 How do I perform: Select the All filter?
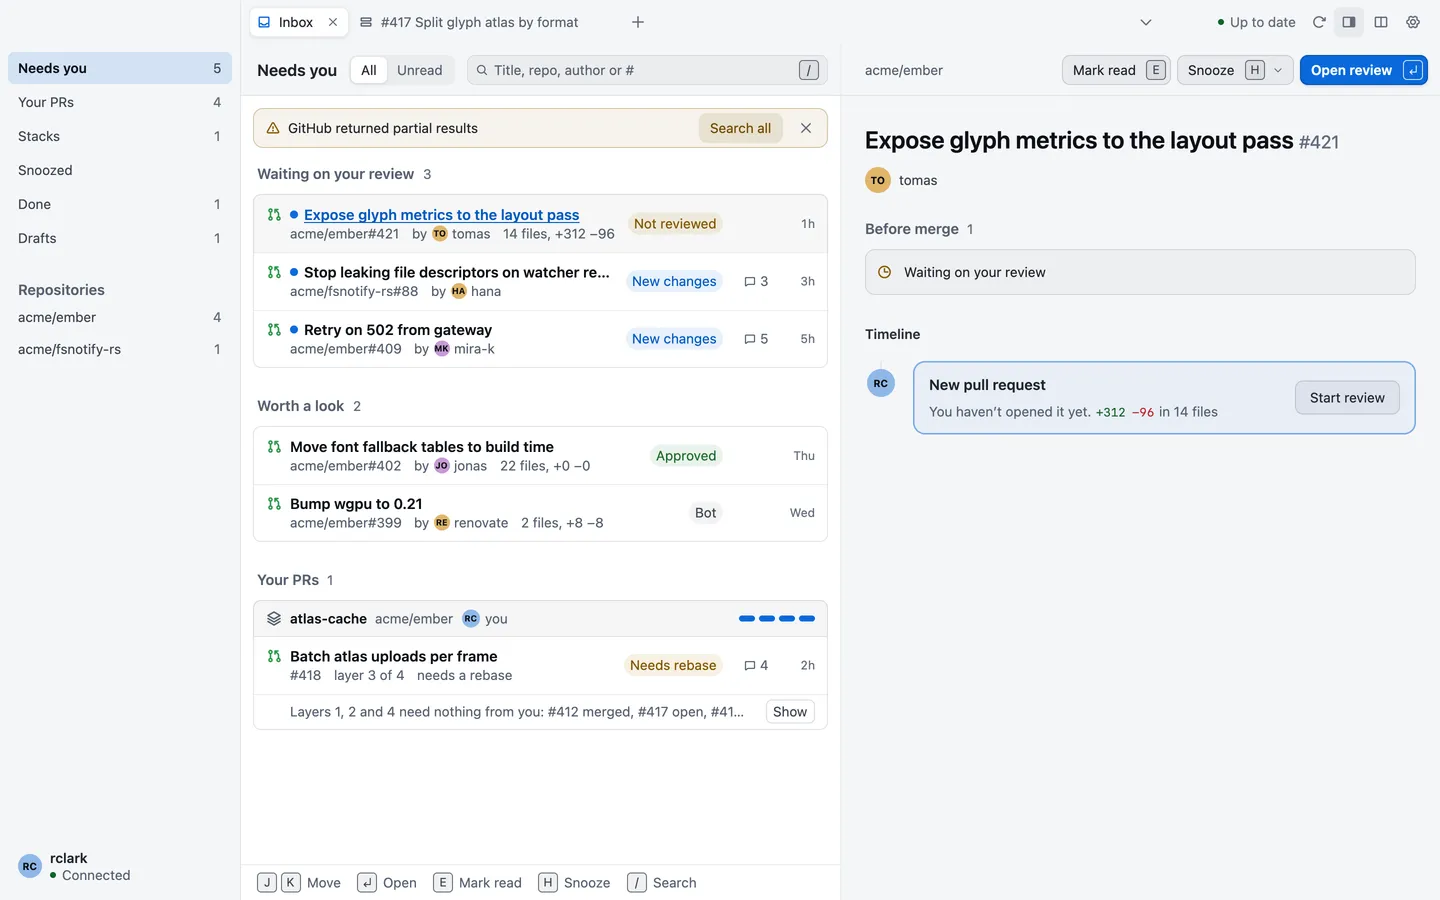coord(369,70)
